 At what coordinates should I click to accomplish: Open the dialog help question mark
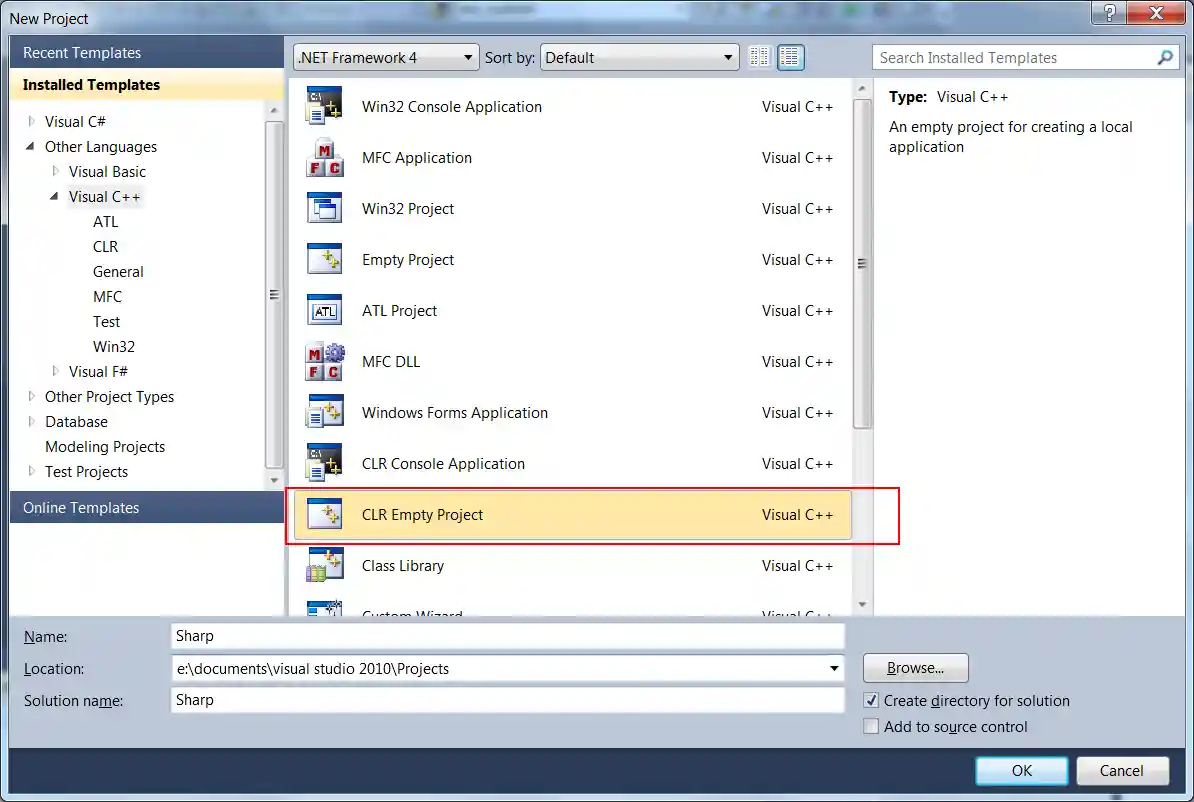pyautogui.click(x=1108, y=13)
